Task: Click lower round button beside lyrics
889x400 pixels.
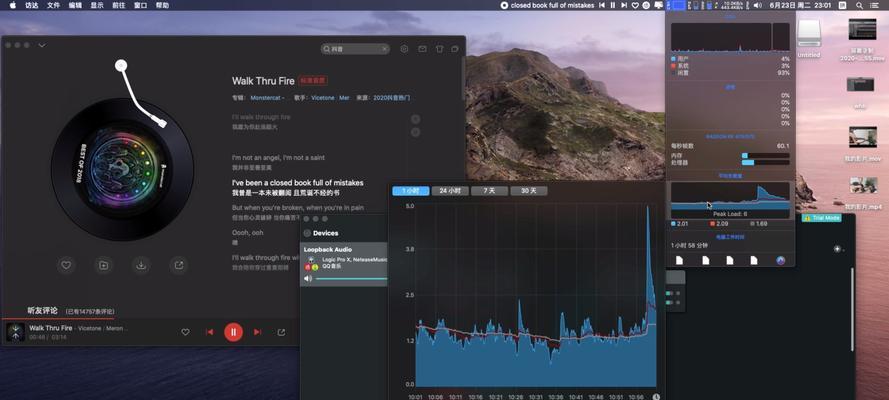Action: click(x=416, y=132)
